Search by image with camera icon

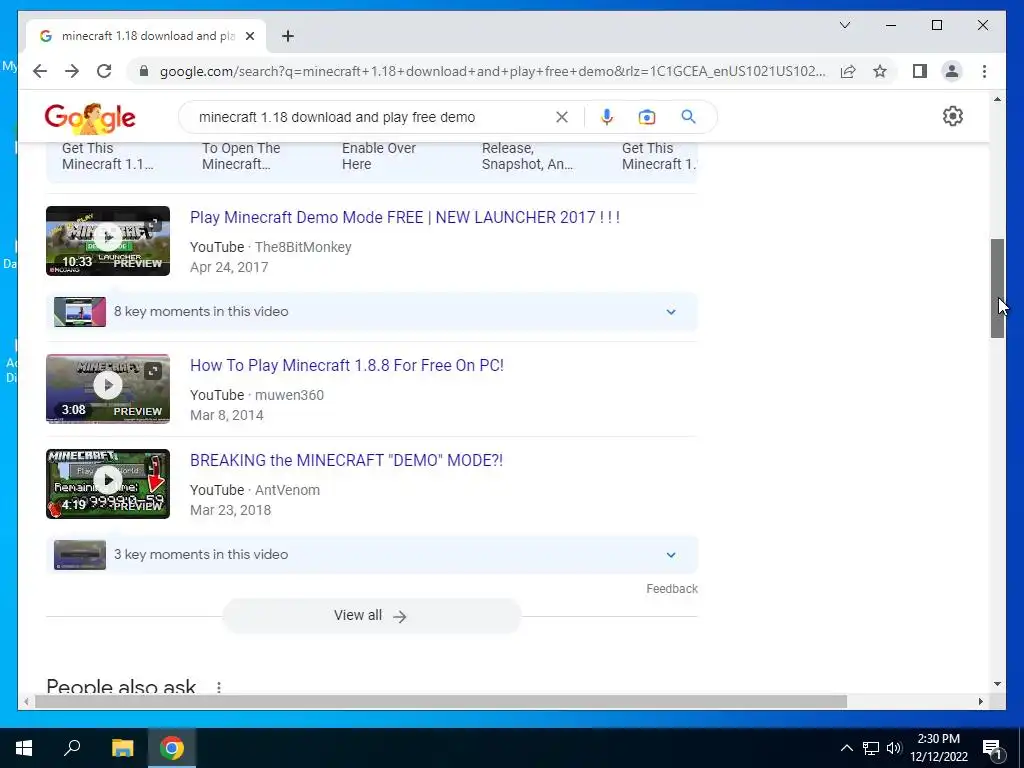pos(647,117)
